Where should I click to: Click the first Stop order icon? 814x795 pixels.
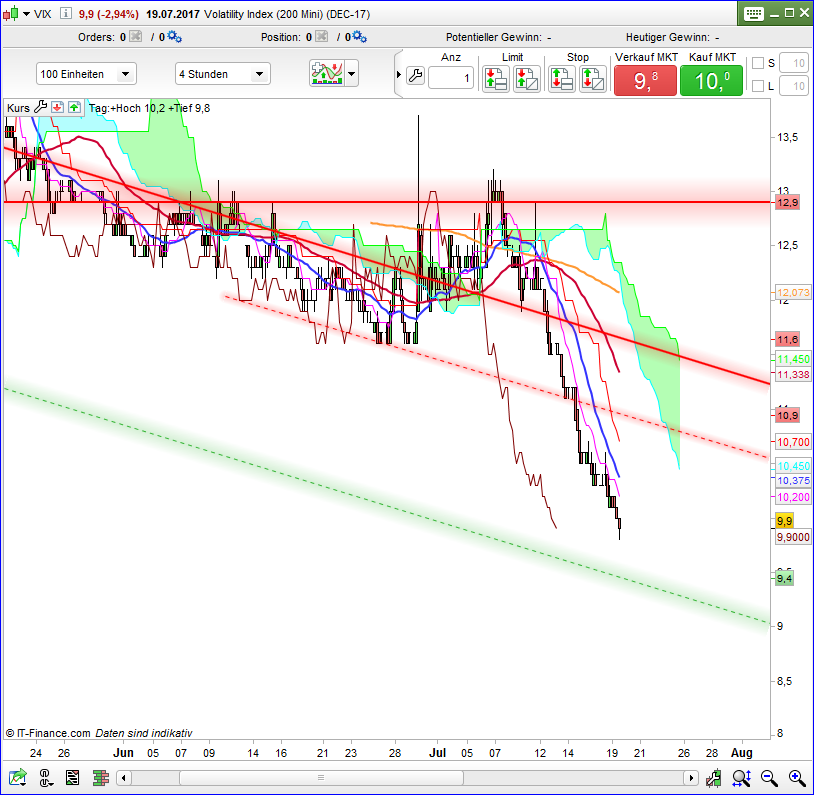point(562,79)
